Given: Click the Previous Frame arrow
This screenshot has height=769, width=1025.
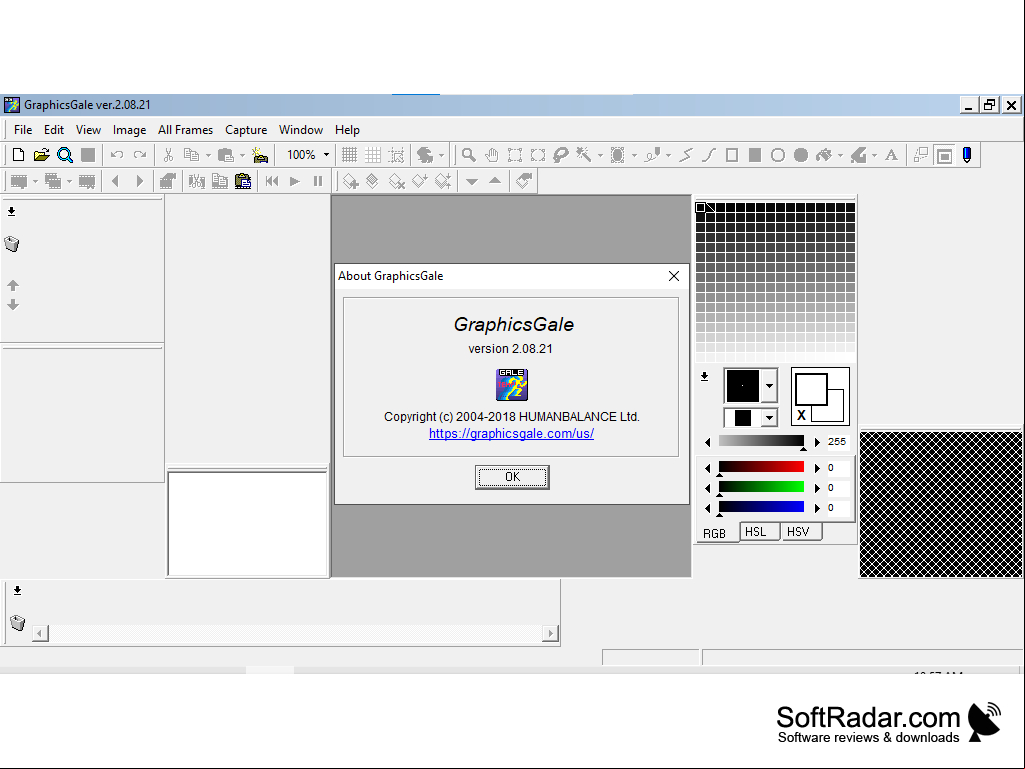Looking at the screenshot, I should coord(116,181).
